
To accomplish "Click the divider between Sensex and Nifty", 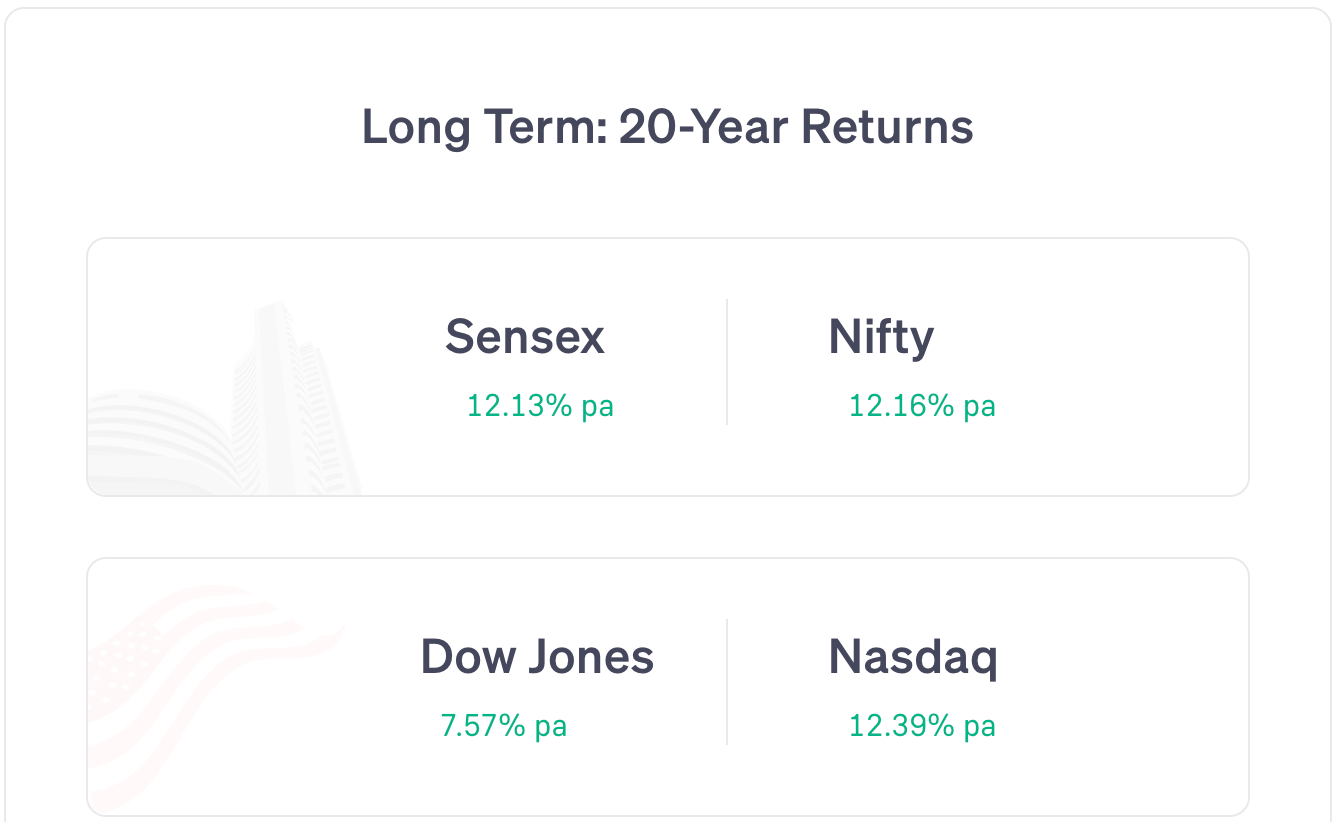I will (727, 362).
